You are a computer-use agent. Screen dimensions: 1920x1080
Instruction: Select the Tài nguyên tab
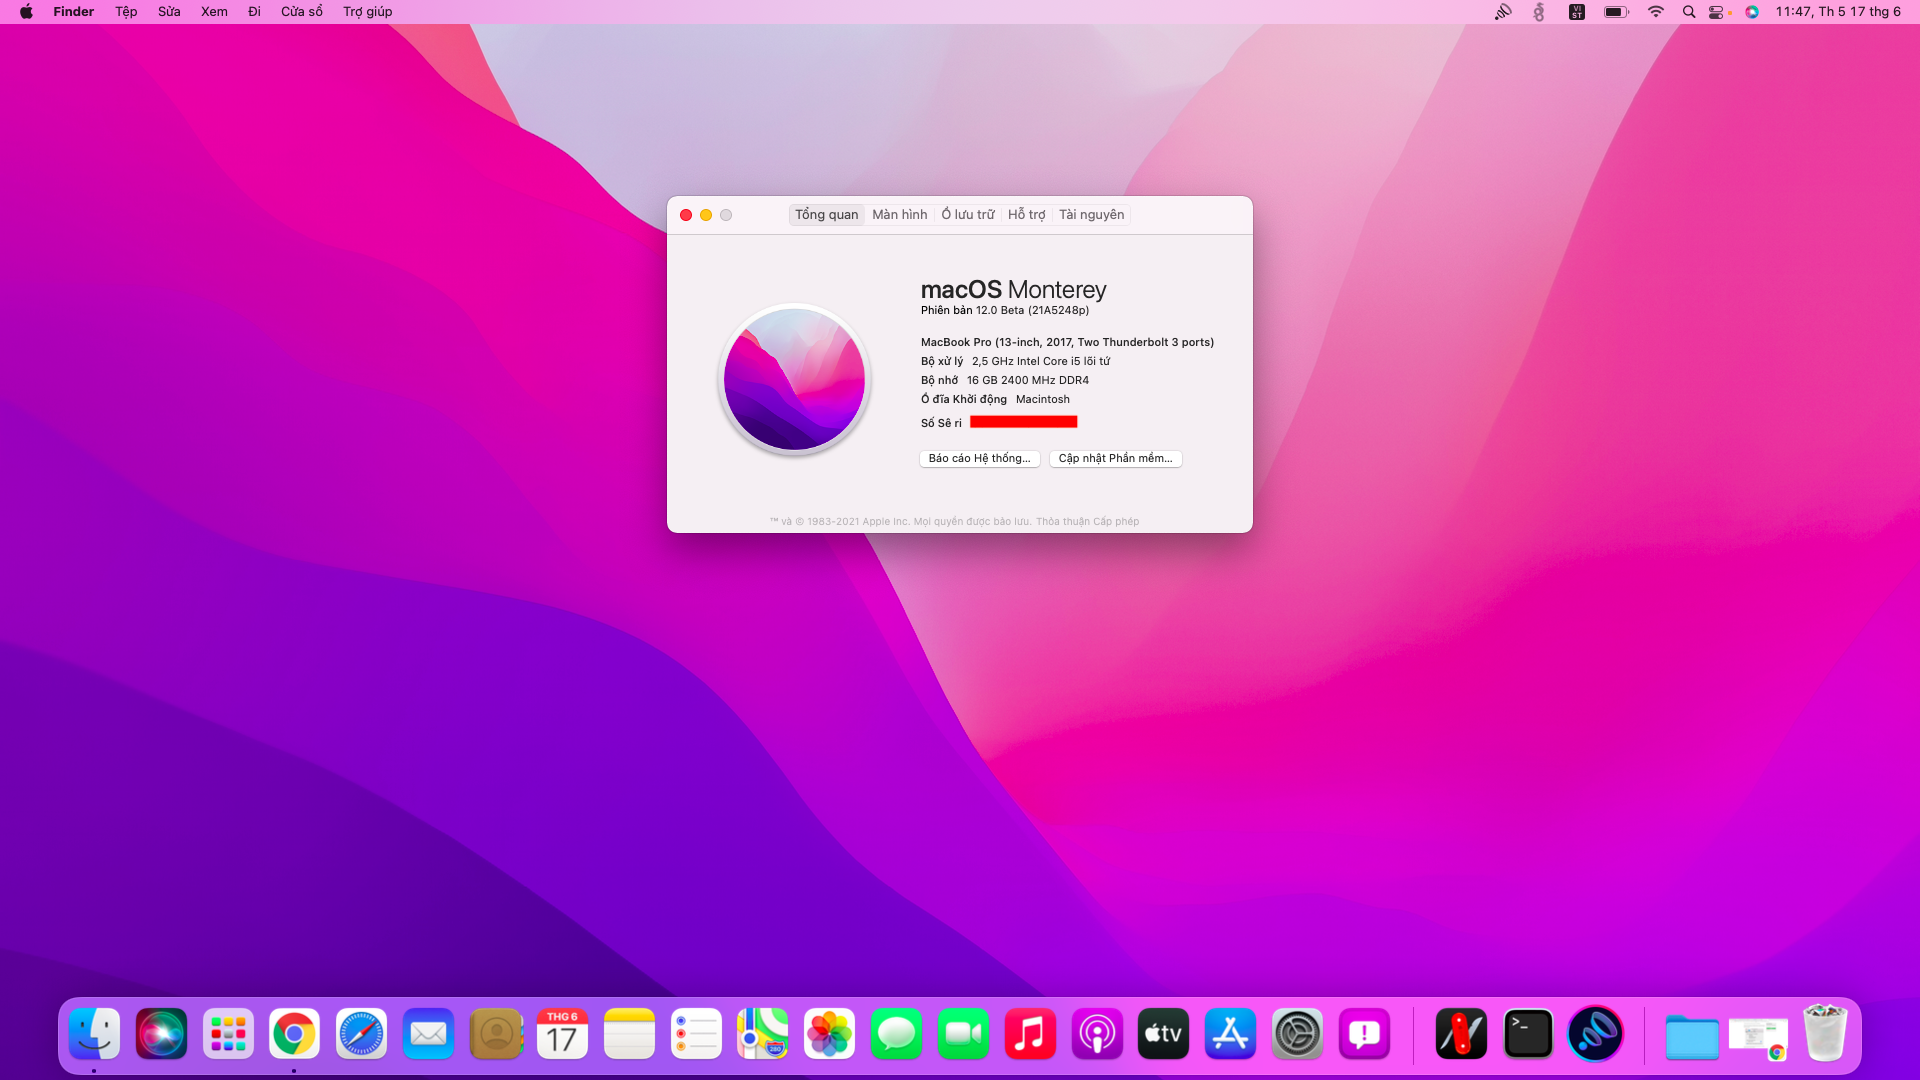(1091, 215)
